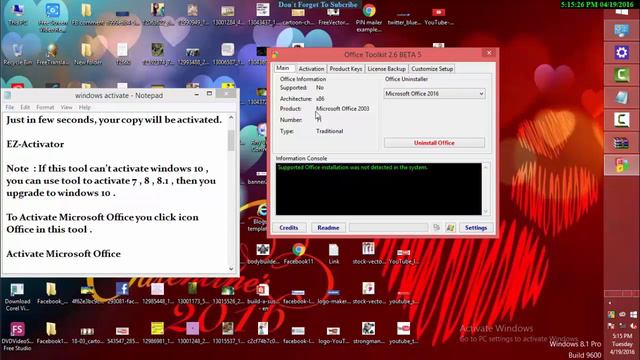Open the FreeTransla... desktop icon
Screen dimensions: 640x360
pos(53,54)
